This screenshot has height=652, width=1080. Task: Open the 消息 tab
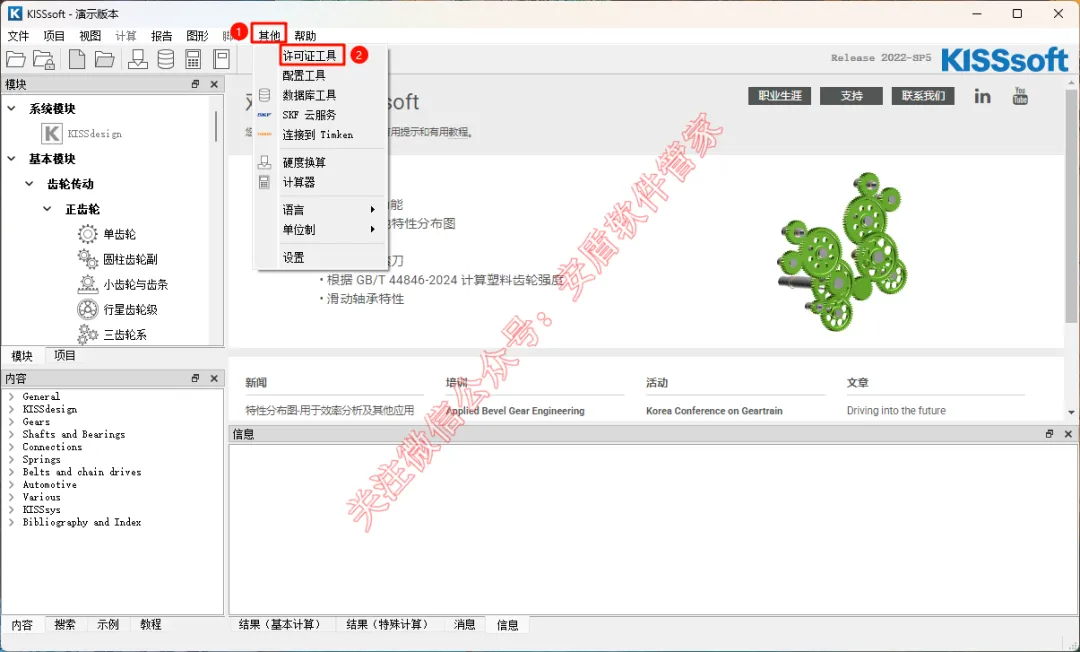[x=464, y=624]
